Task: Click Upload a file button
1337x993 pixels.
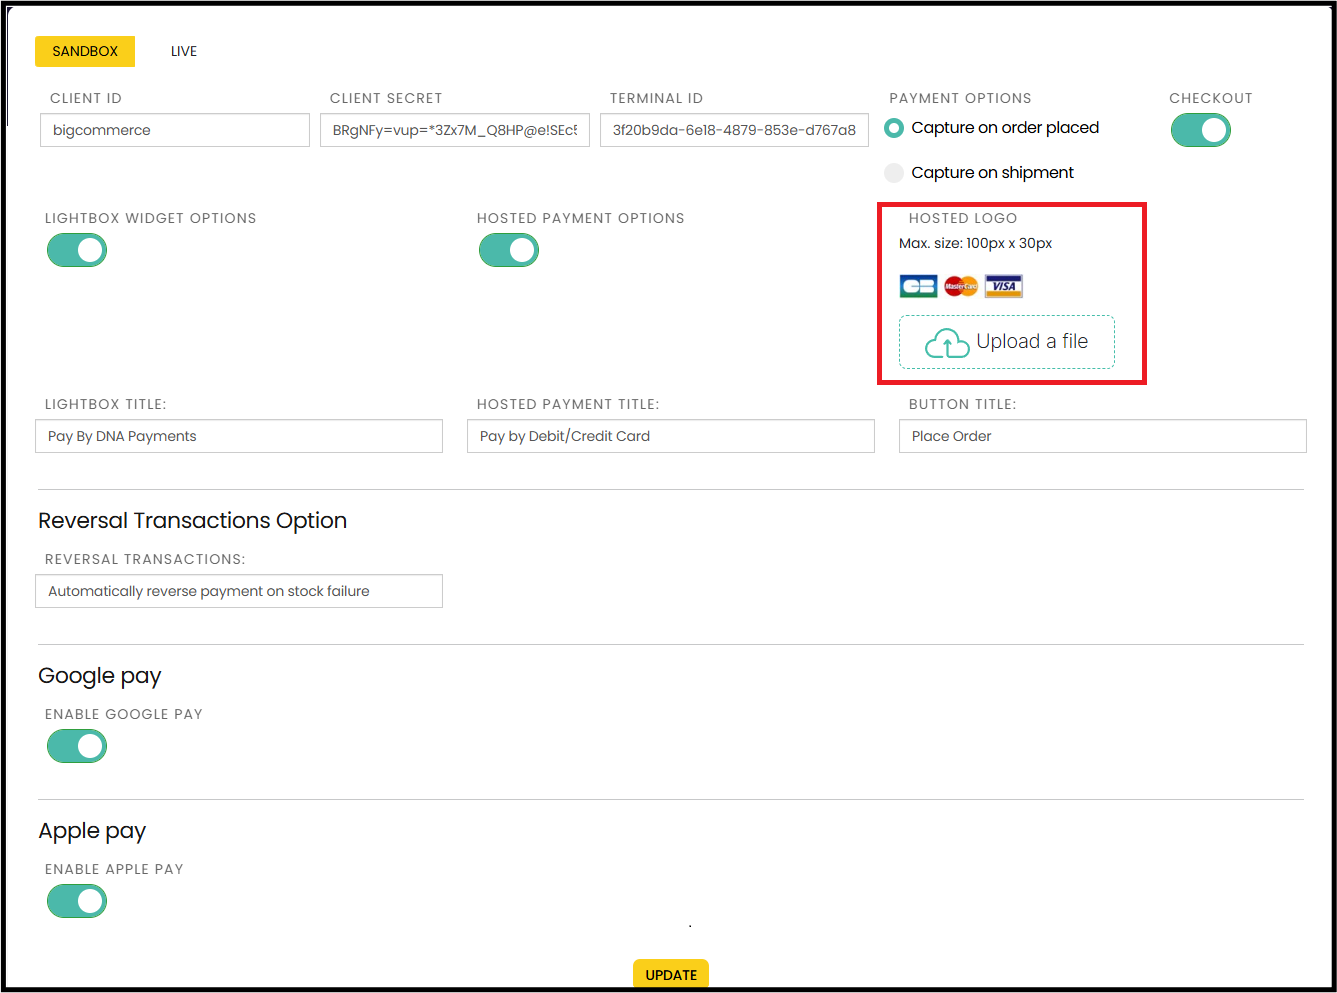Action: (x=1031, y=342)
